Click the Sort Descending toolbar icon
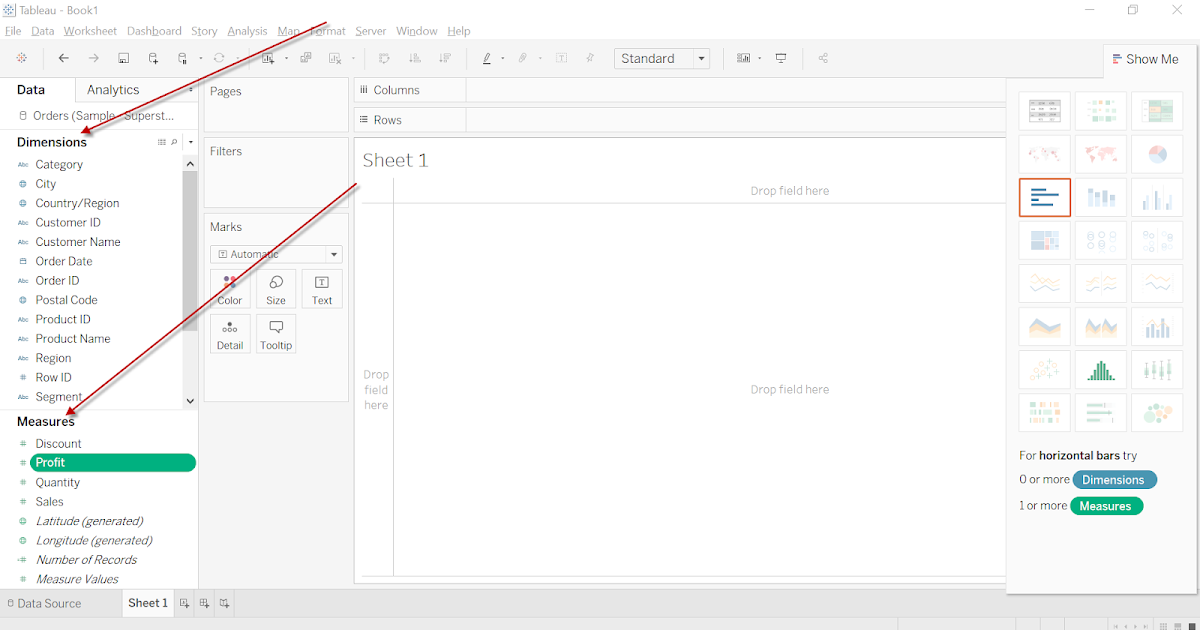The width and height of the screenshot is (1200, 630). (444, 57)
